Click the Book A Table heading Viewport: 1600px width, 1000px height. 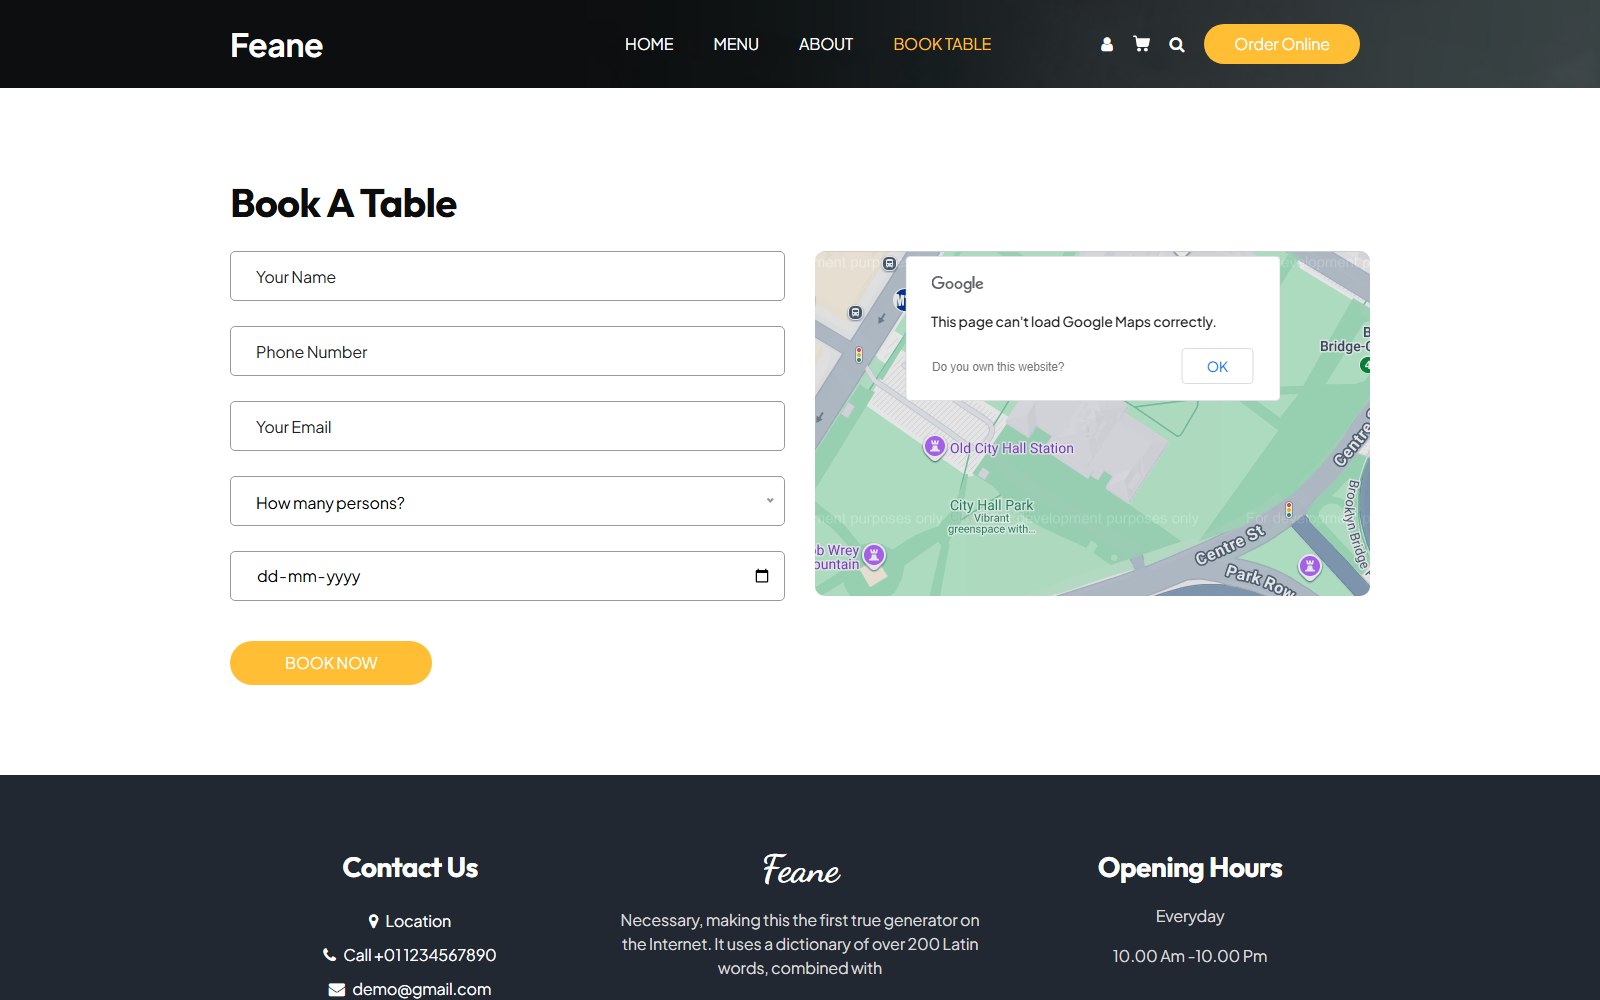click(344, 204)
